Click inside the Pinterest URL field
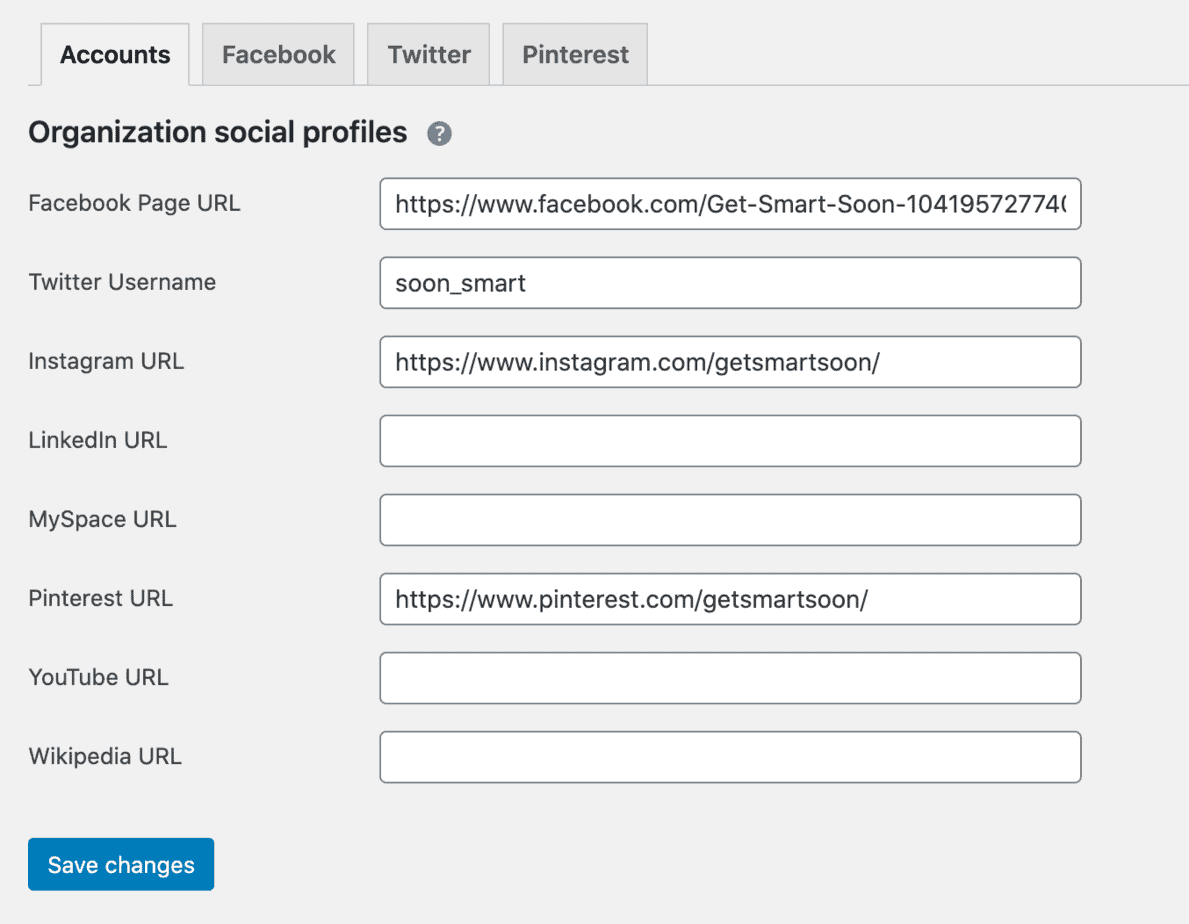The height and width of the screenshot is (924, 1189). 730,599
